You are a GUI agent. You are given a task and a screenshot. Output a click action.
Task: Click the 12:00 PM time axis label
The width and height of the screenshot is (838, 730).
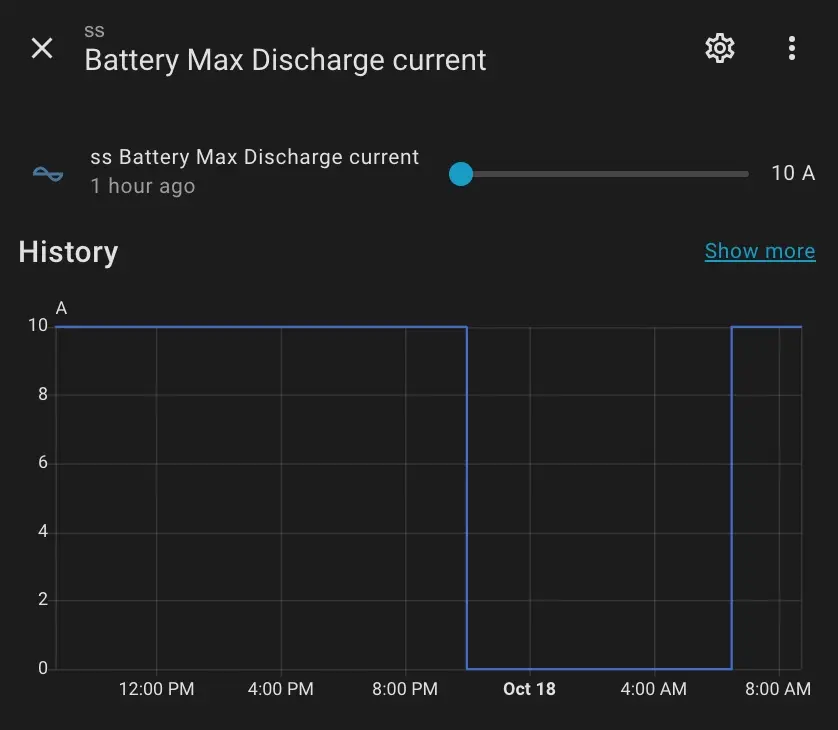point(156,689)
